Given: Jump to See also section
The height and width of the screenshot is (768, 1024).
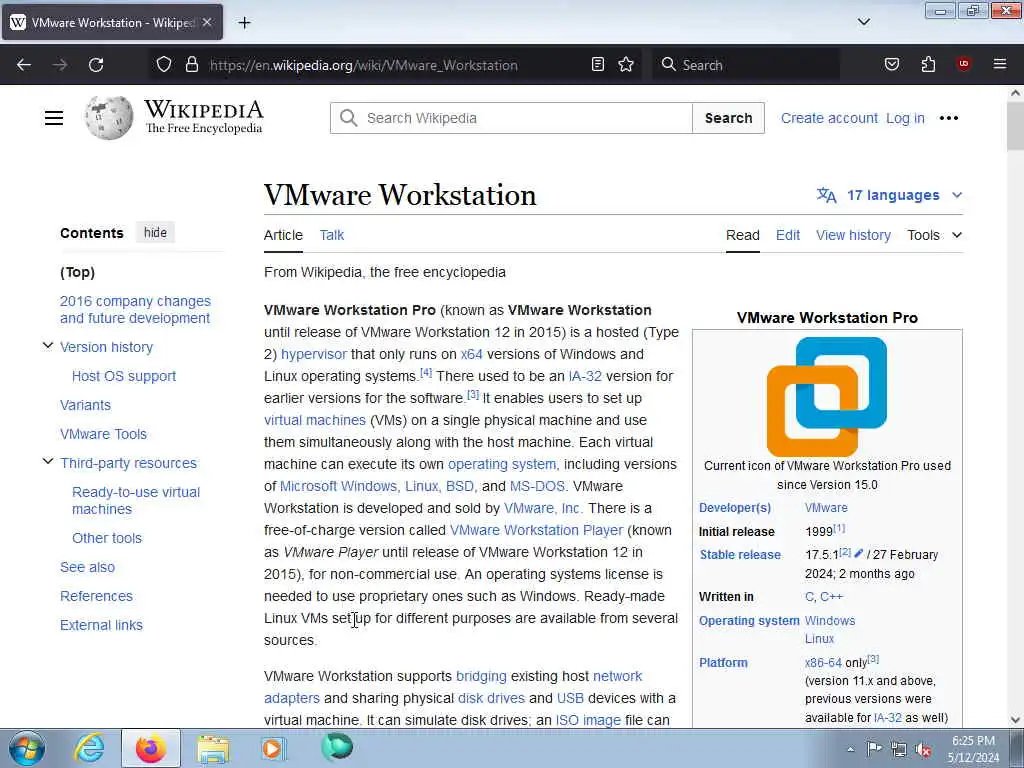Looking at the screenshot, I should click(88, 567).
